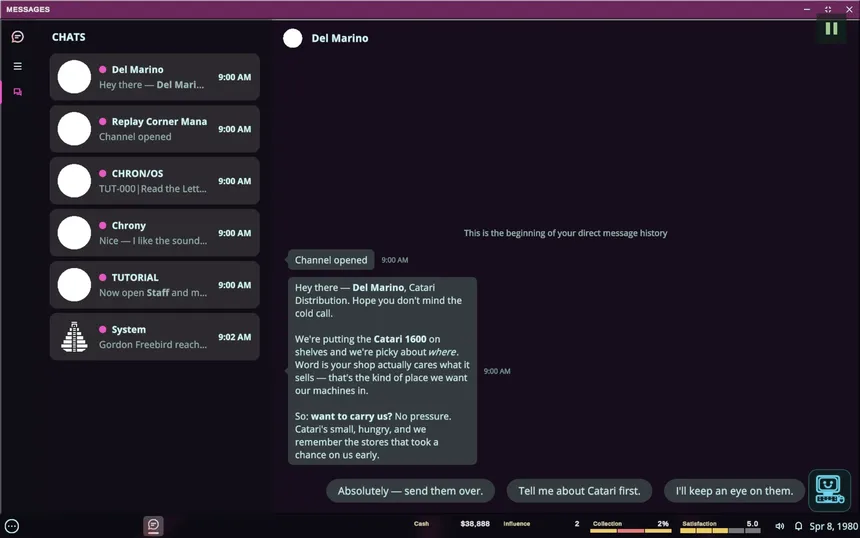The image size is (860, 538).
Task: Open the Chrony robot assistant icon
Action: (829, 490)
